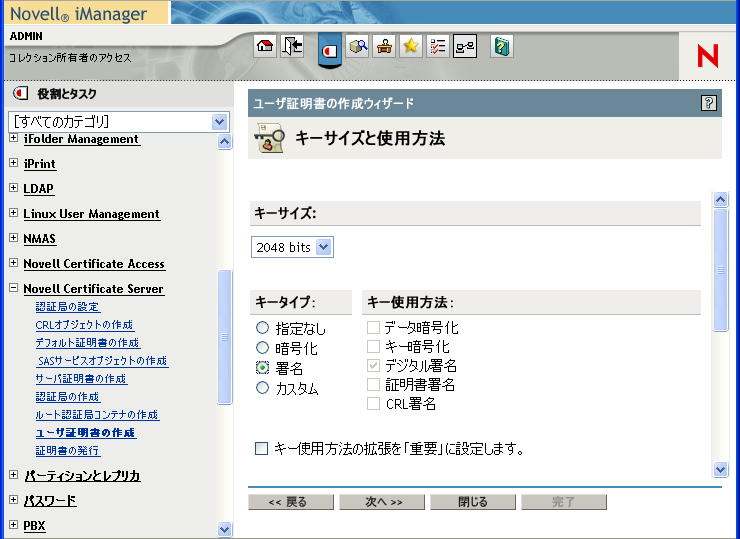Open the View Objects magnifier icon

(357, 46)
